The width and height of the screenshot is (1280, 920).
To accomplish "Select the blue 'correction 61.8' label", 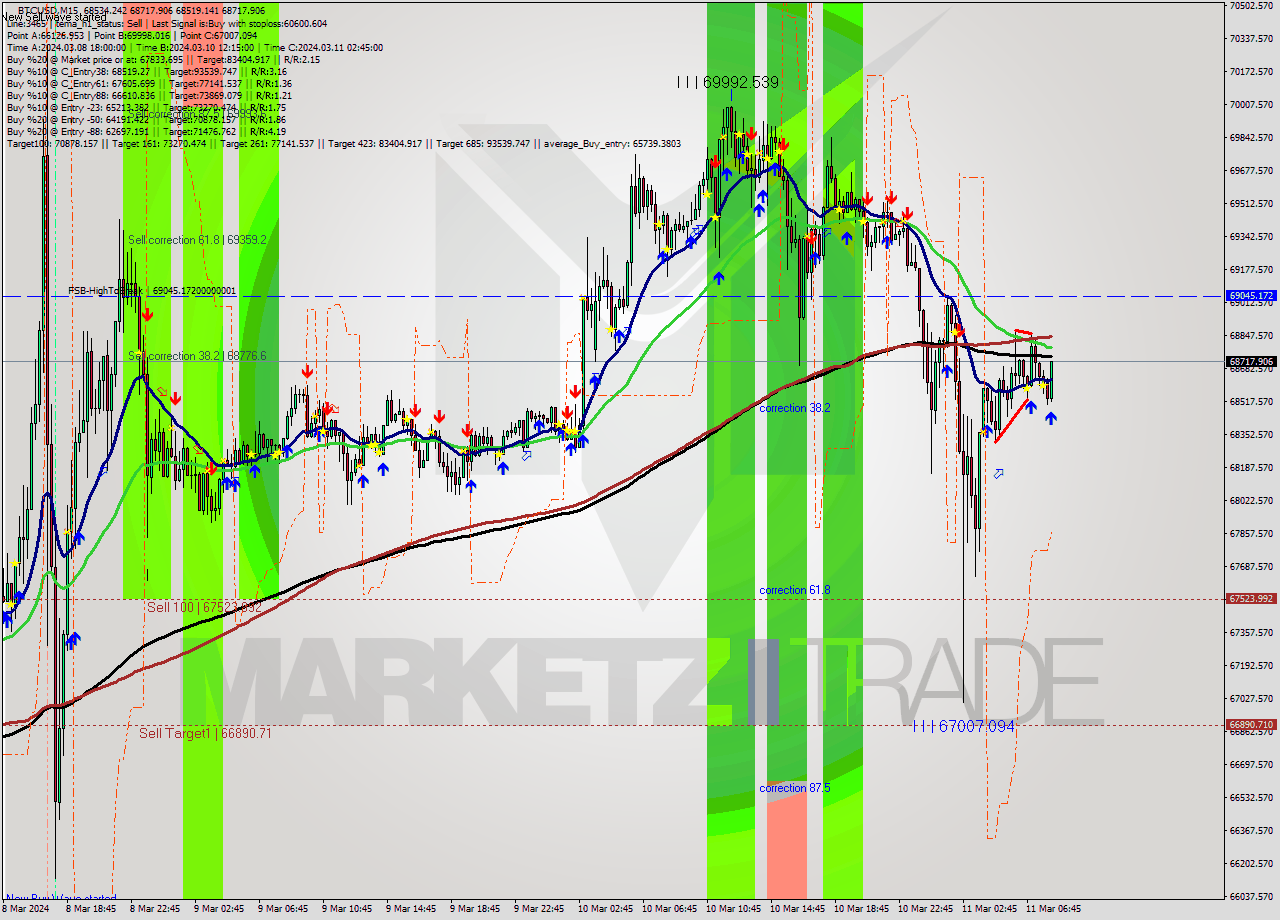I will [794, 590].
